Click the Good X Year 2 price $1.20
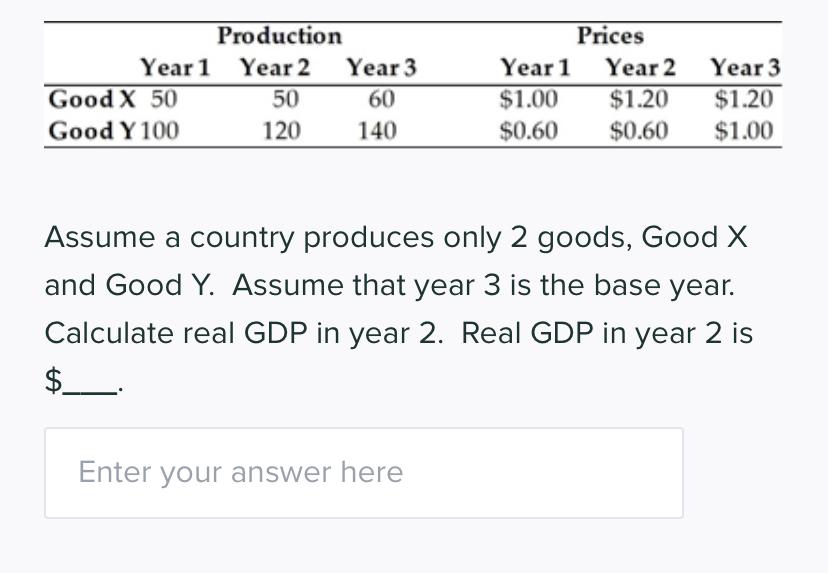 (x=638, y=99)
